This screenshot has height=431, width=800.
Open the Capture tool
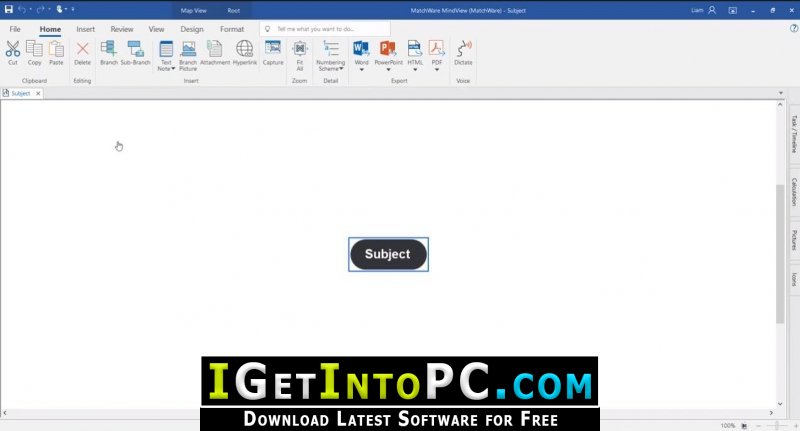(272, 48)
